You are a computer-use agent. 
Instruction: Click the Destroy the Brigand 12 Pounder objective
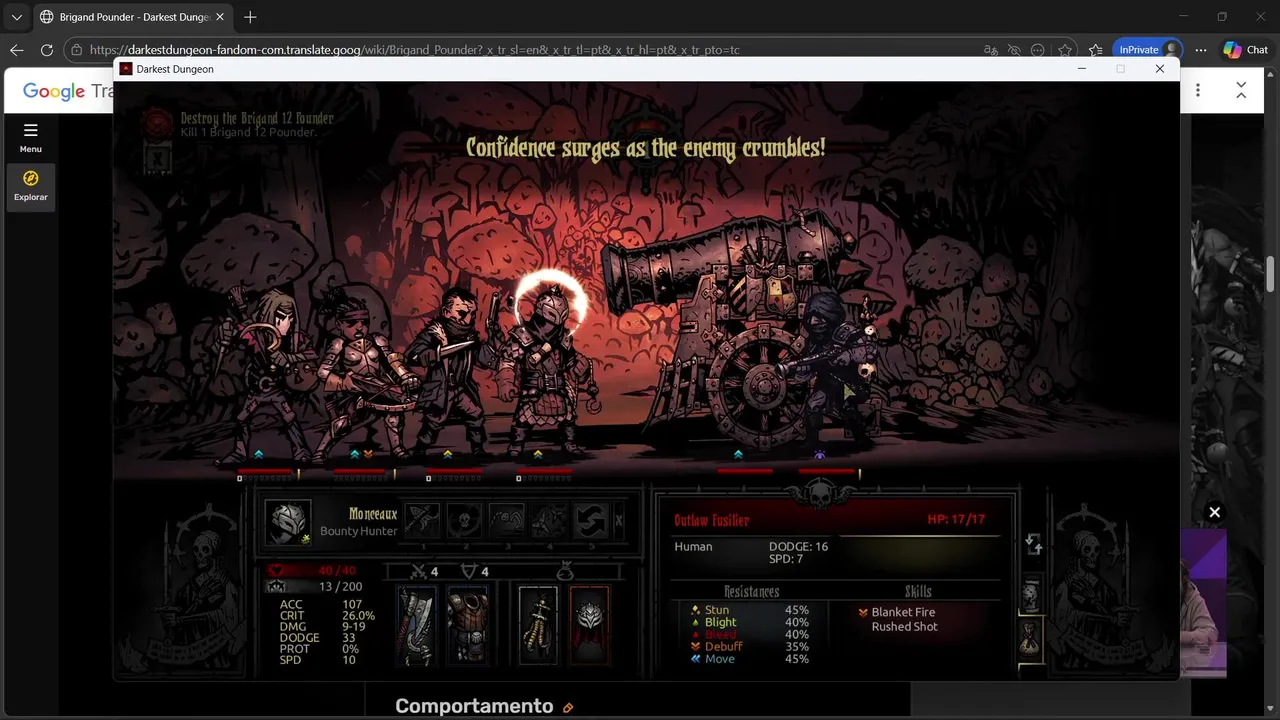[x=257, y=118]
